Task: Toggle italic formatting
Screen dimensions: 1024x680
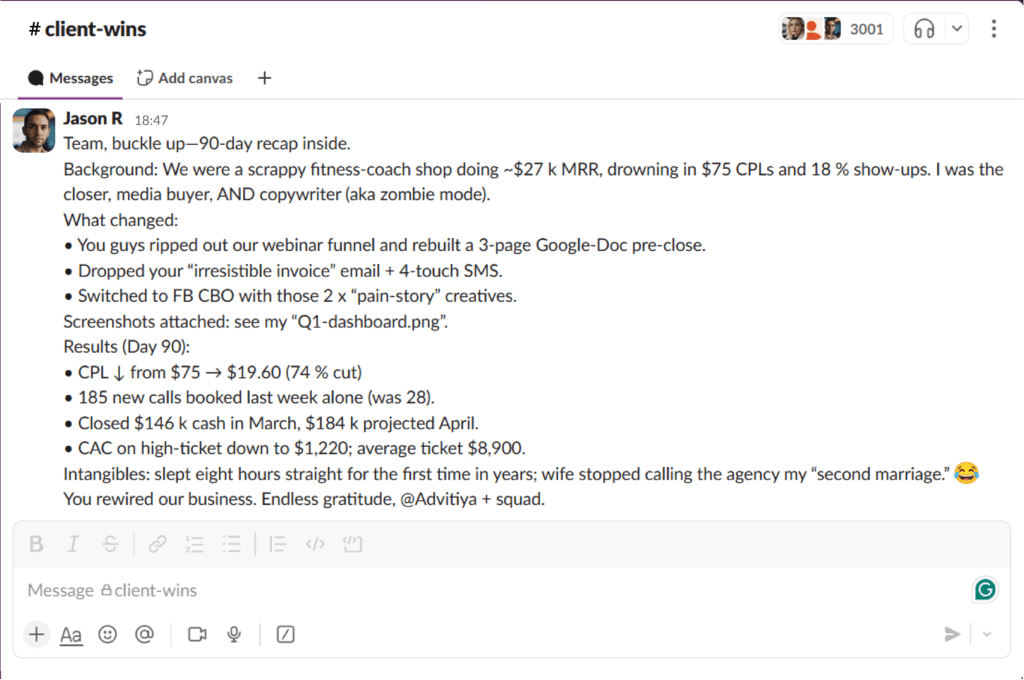Action: 73,544
